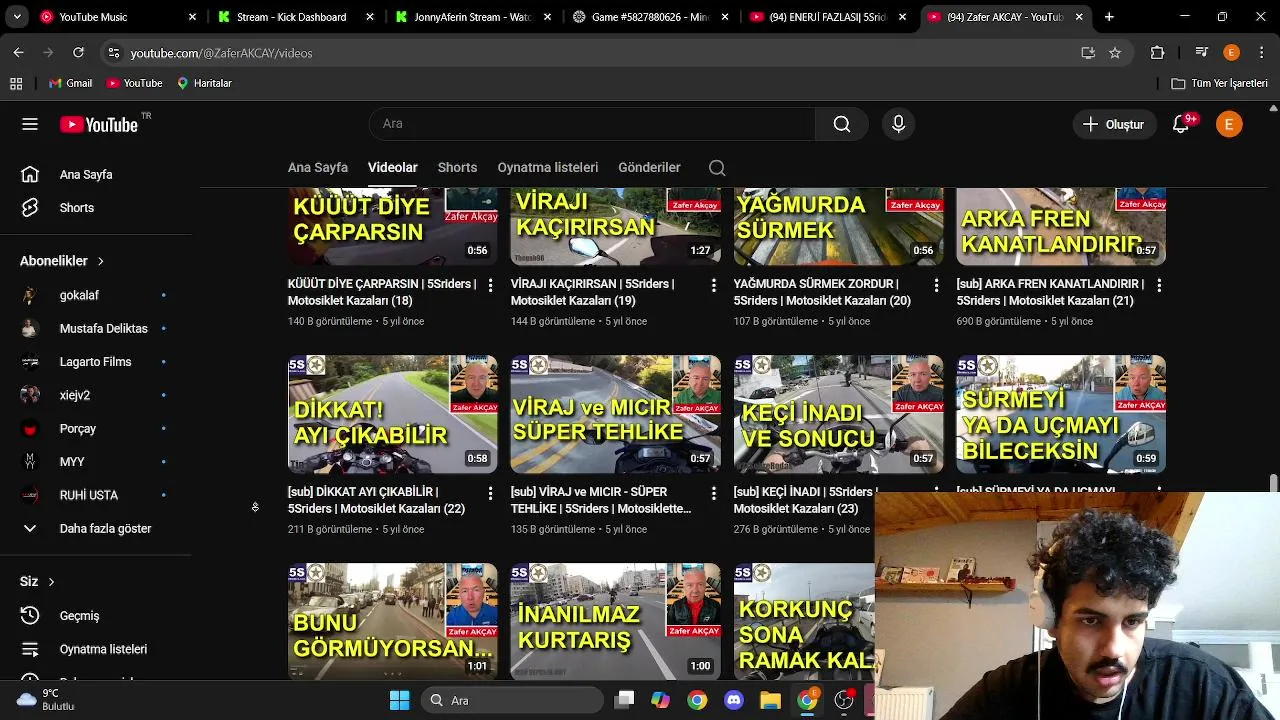The image size is (1280, 720).
Task: Open the notifications bell
Action: (1181, 124)
